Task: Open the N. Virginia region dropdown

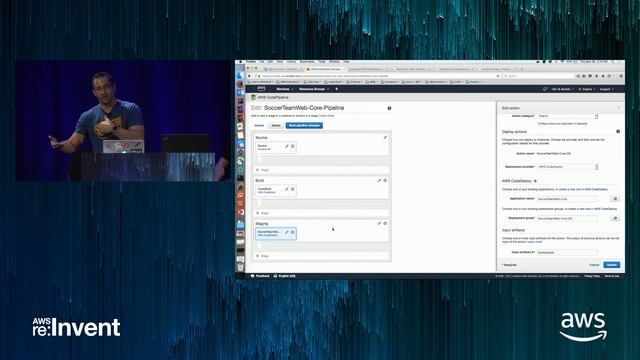Action: (x=587, y=89)
